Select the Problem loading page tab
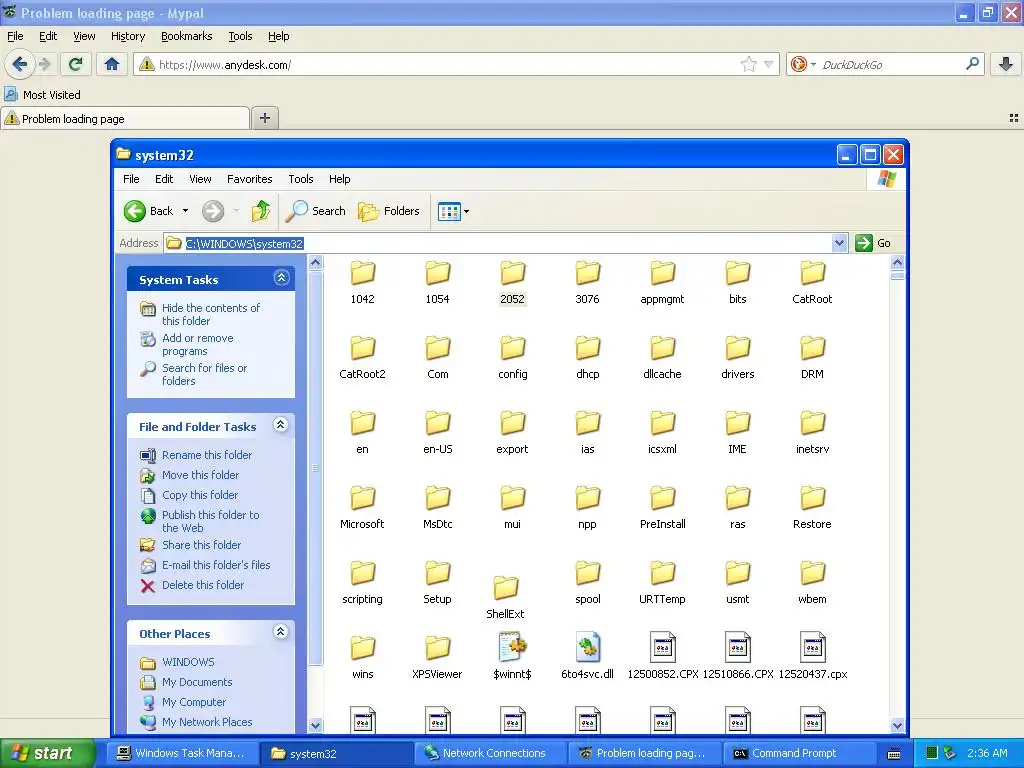The width and height of the screenshot is (1024, 768). click(125, 118)
